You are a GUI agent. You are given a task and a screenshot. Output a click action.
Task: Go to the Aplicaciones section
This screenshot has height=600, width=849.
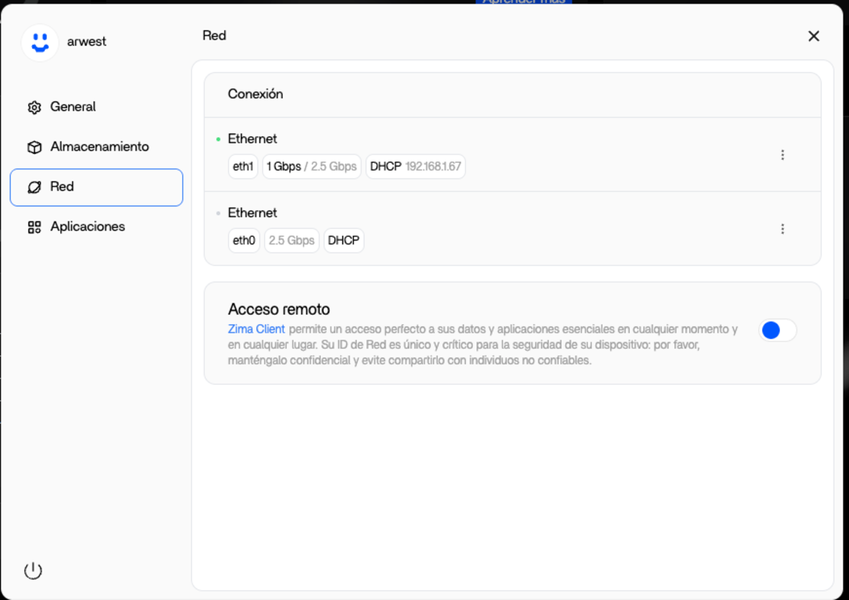click(x=87, y=227)
